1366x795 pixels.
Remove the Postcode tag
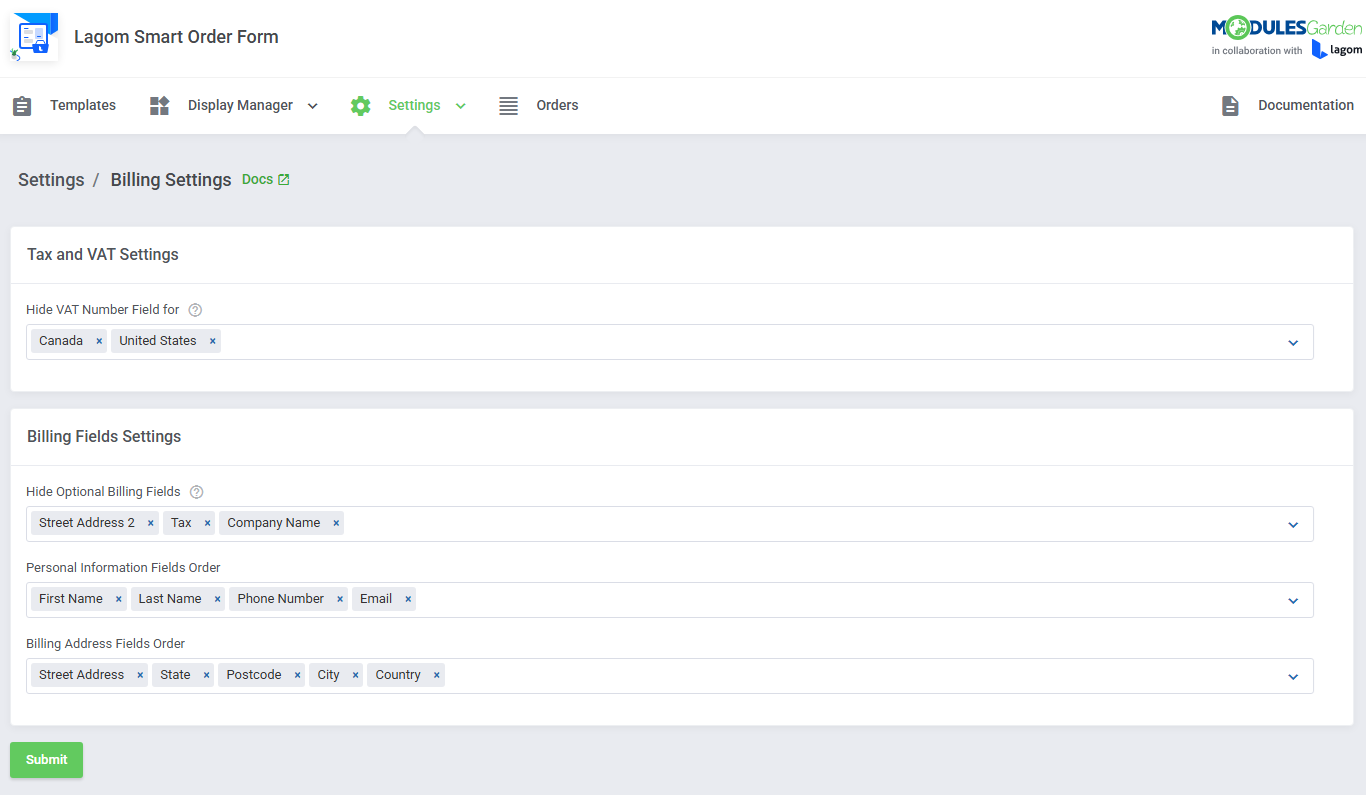click(x=297, y=675)
